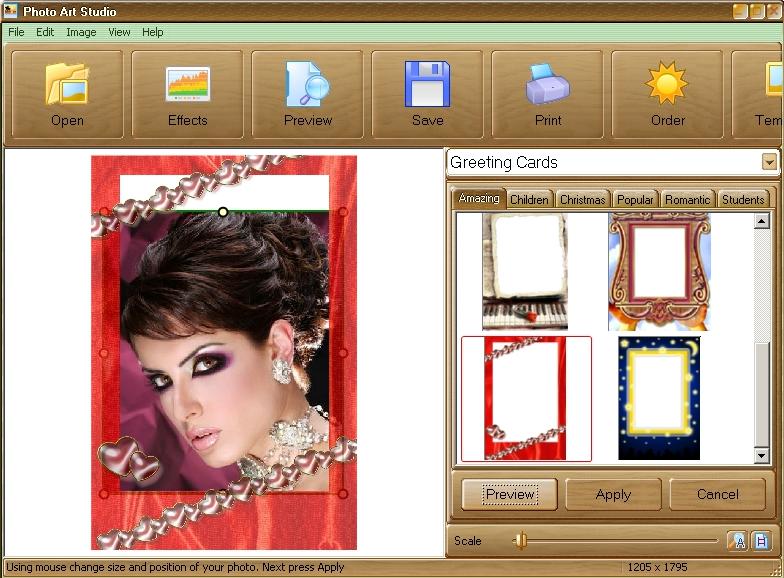Screen dimensions: 784x578
Task: Click template list scroll down arrow
Action: [x=762, y=455]
